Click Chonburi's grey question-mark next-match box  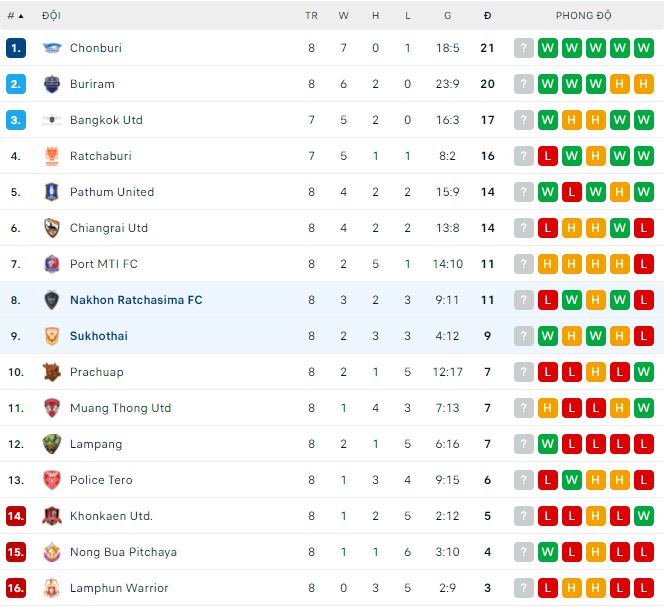(523, 48)
